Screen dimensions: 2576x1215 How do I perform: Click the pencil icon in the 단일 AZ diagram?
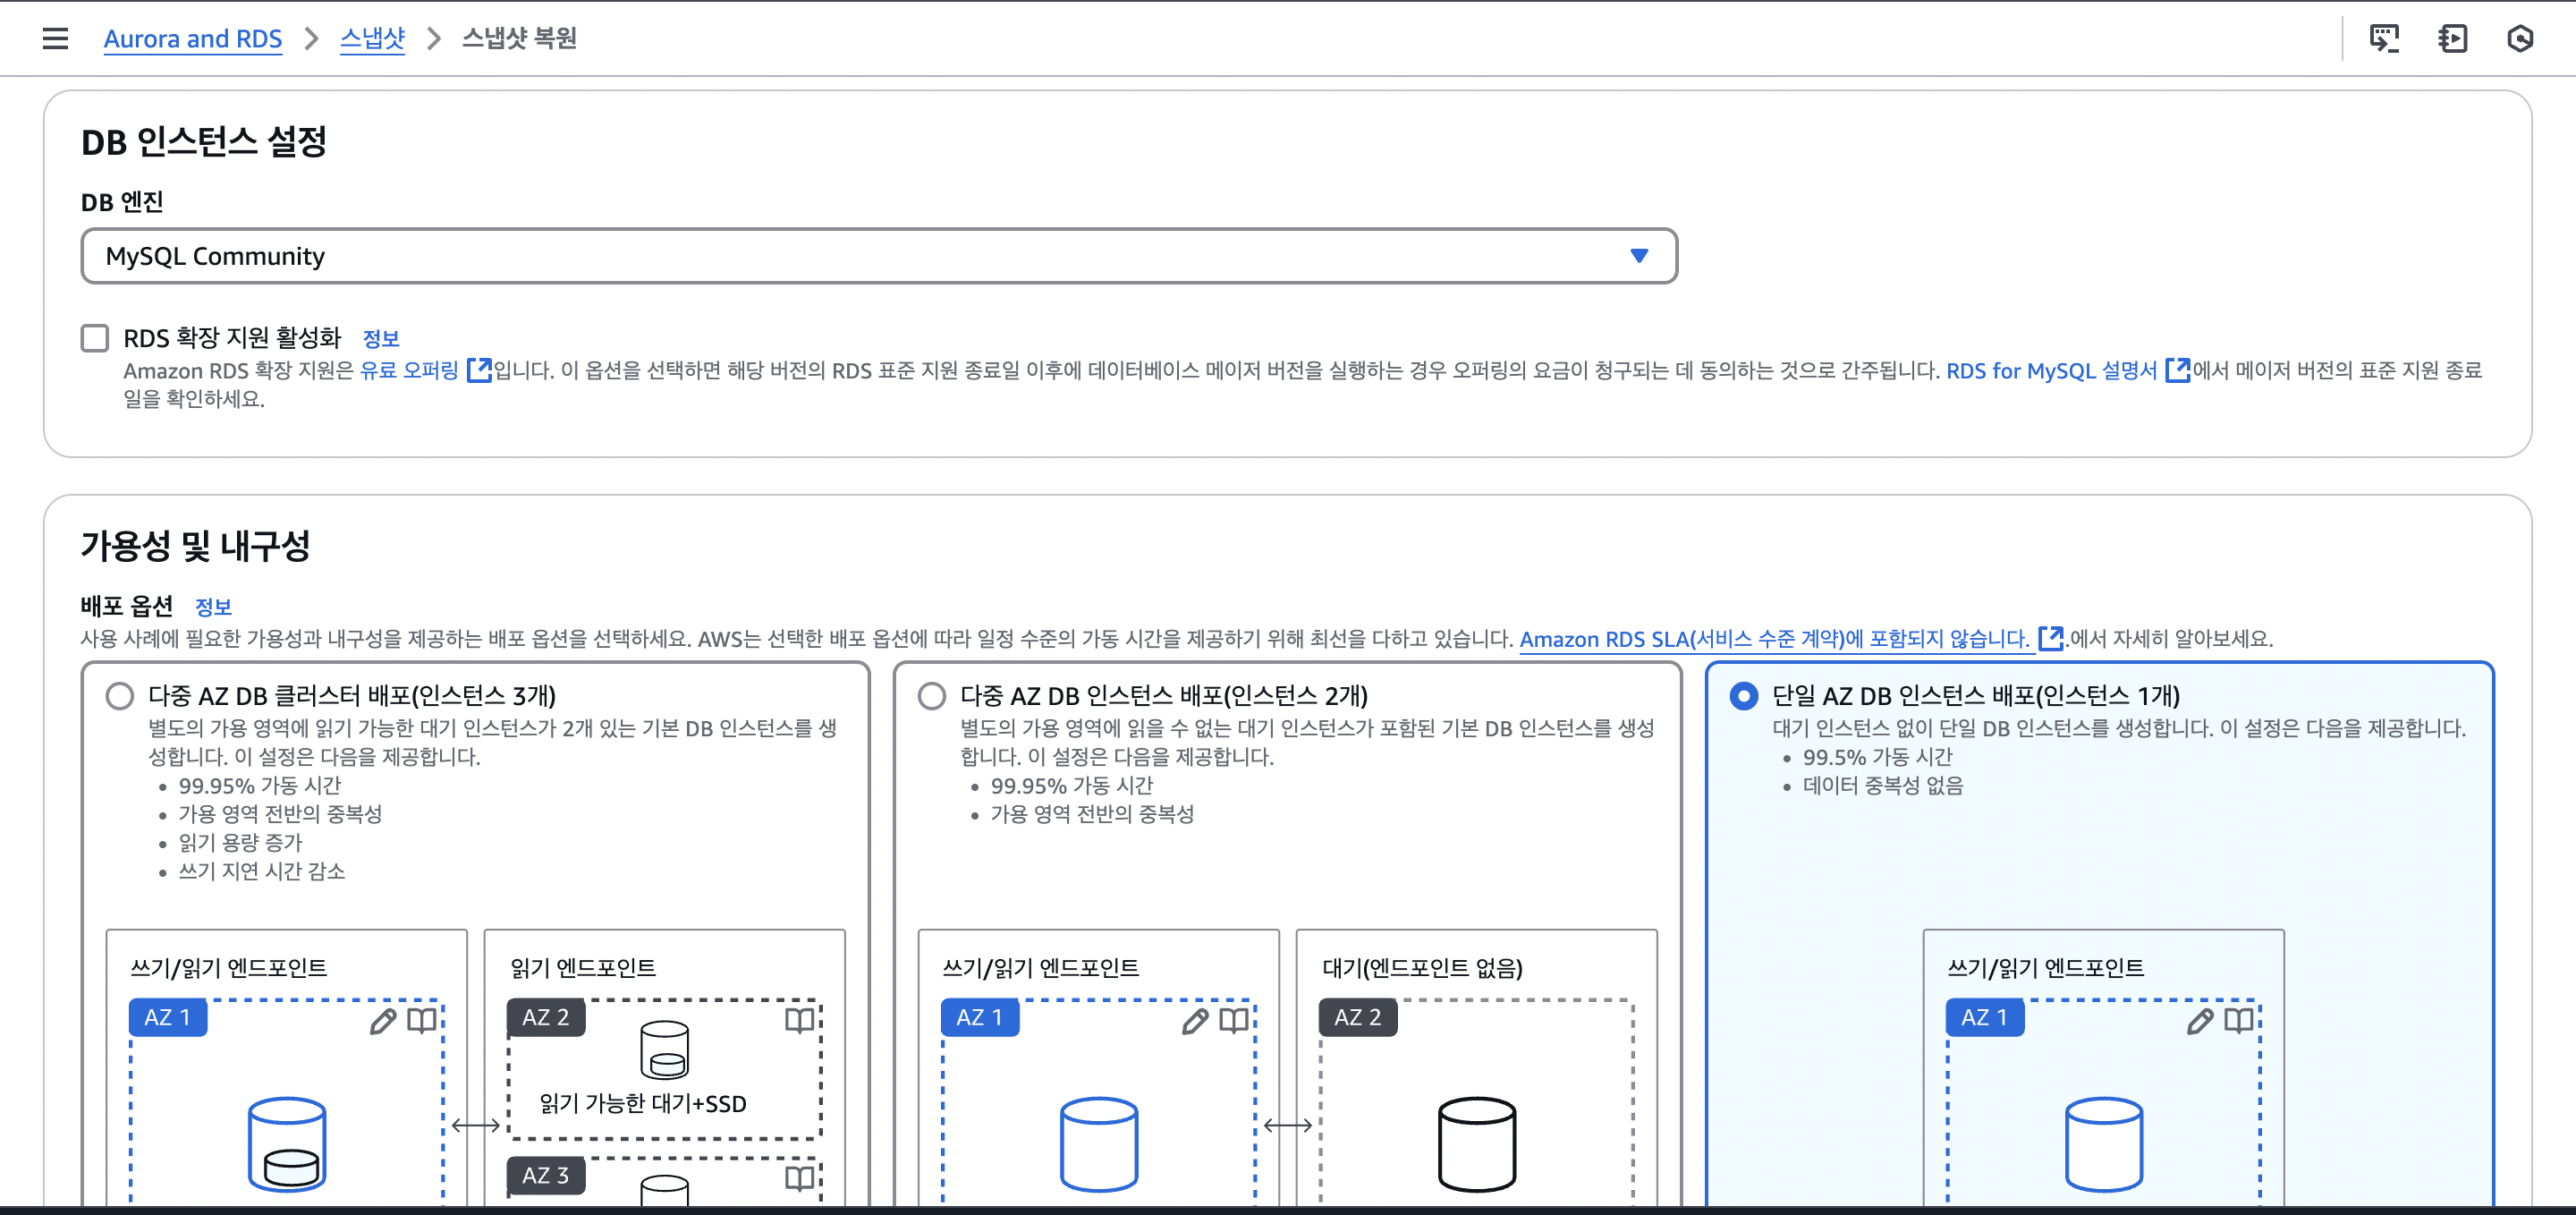click(2199, 1020)
